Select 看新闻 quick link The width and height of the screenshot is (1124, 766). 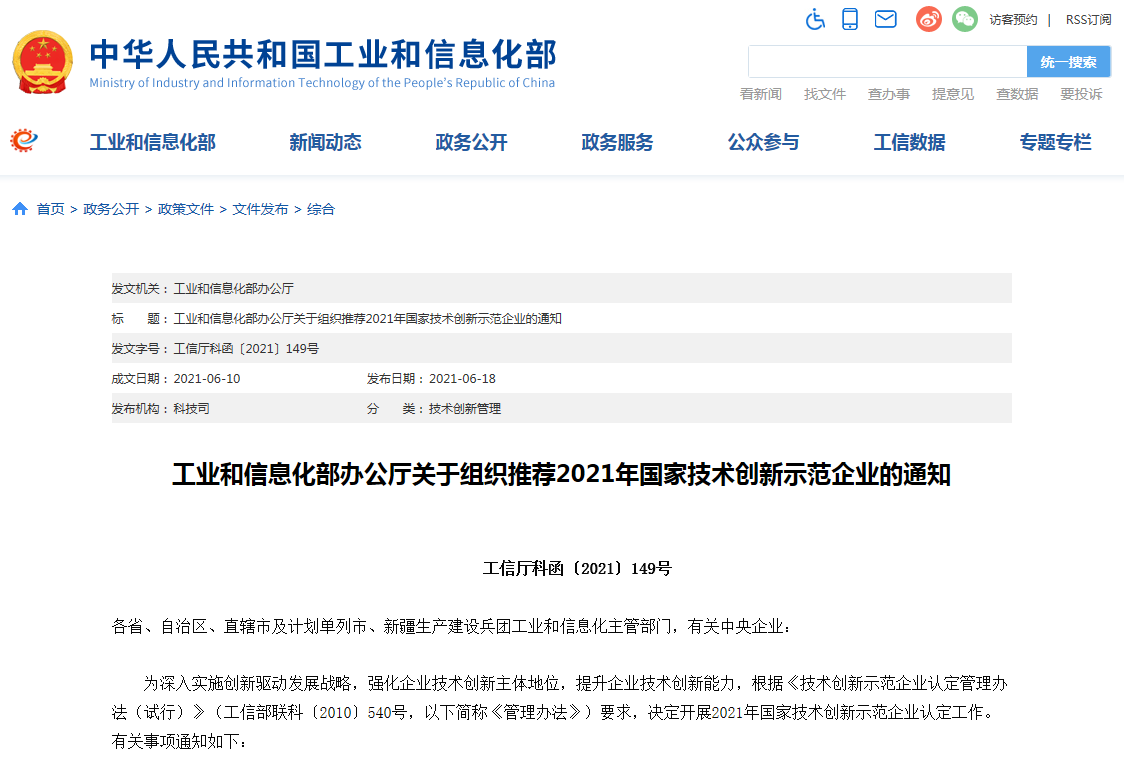click(761, 94)
